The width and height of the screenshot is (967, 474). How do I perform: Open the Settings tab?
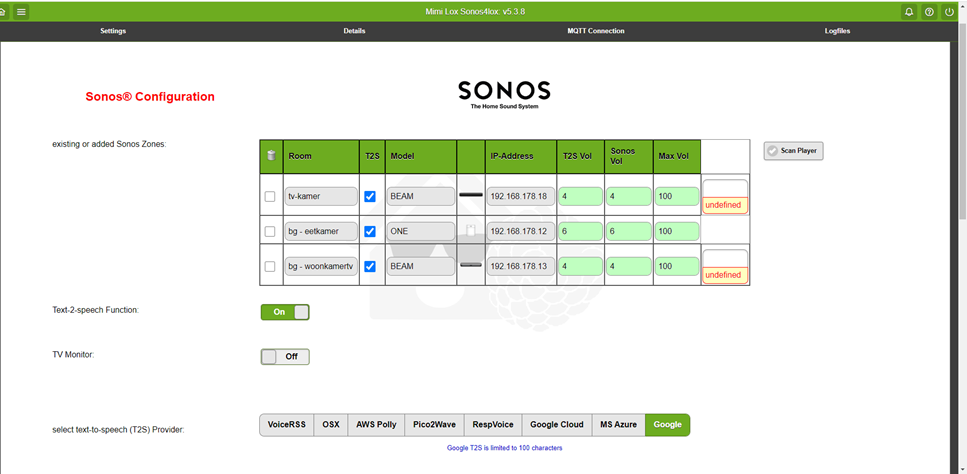113,31
